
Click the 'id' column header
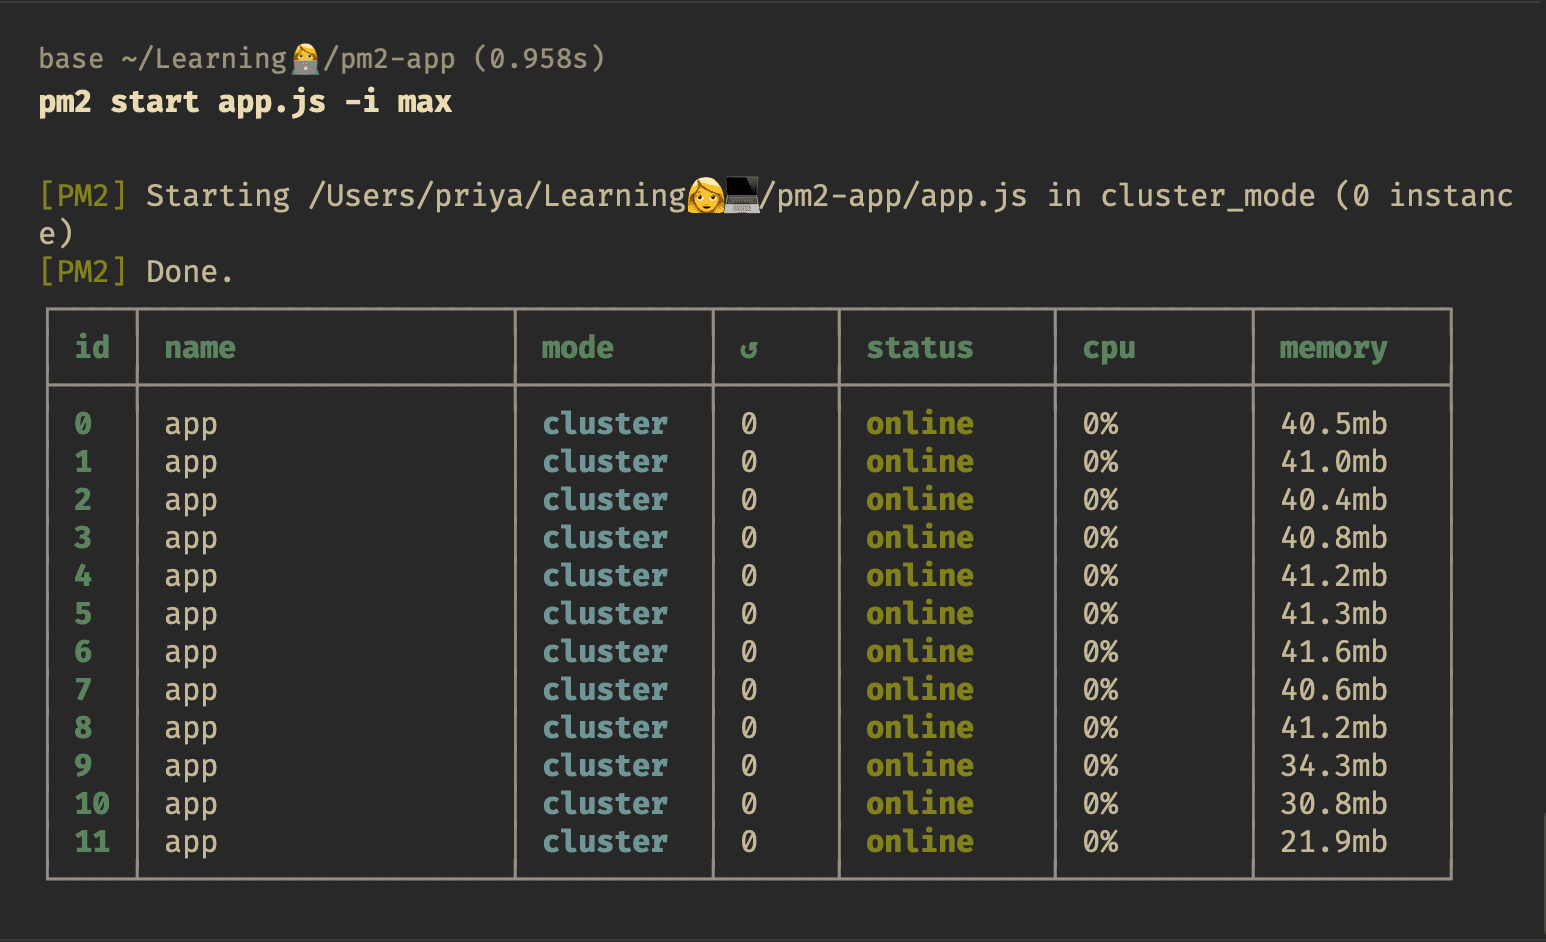(x=92, y=347)
